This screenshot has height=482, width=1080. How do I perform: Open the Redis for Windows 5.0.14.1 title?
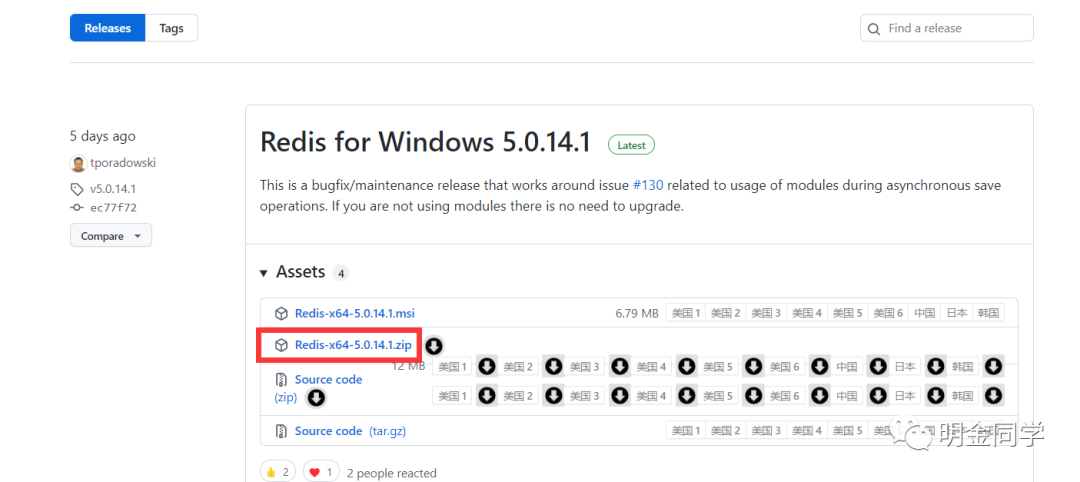pos(427,142)
